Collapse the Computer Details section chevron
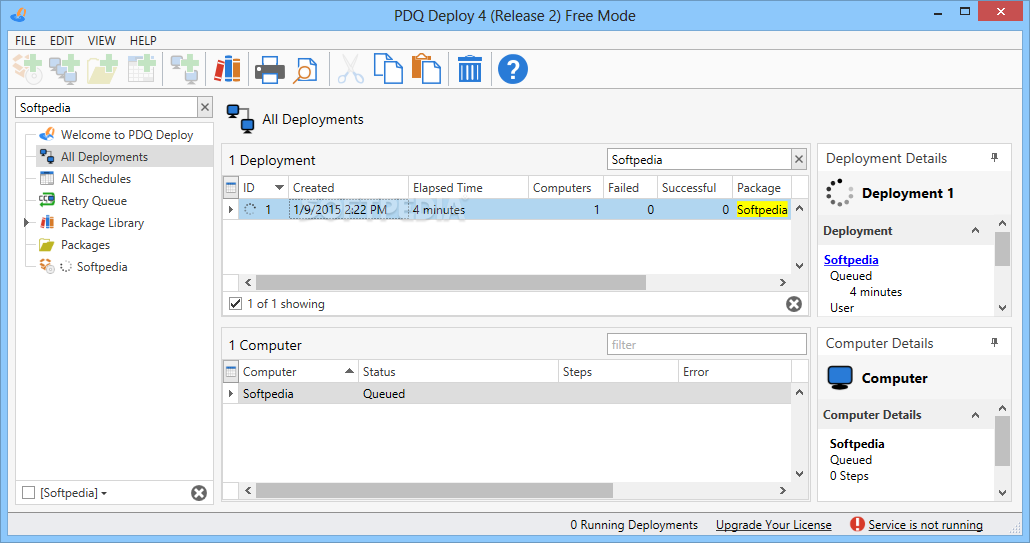The image size is (1030, 543). [x=975, y=415]
